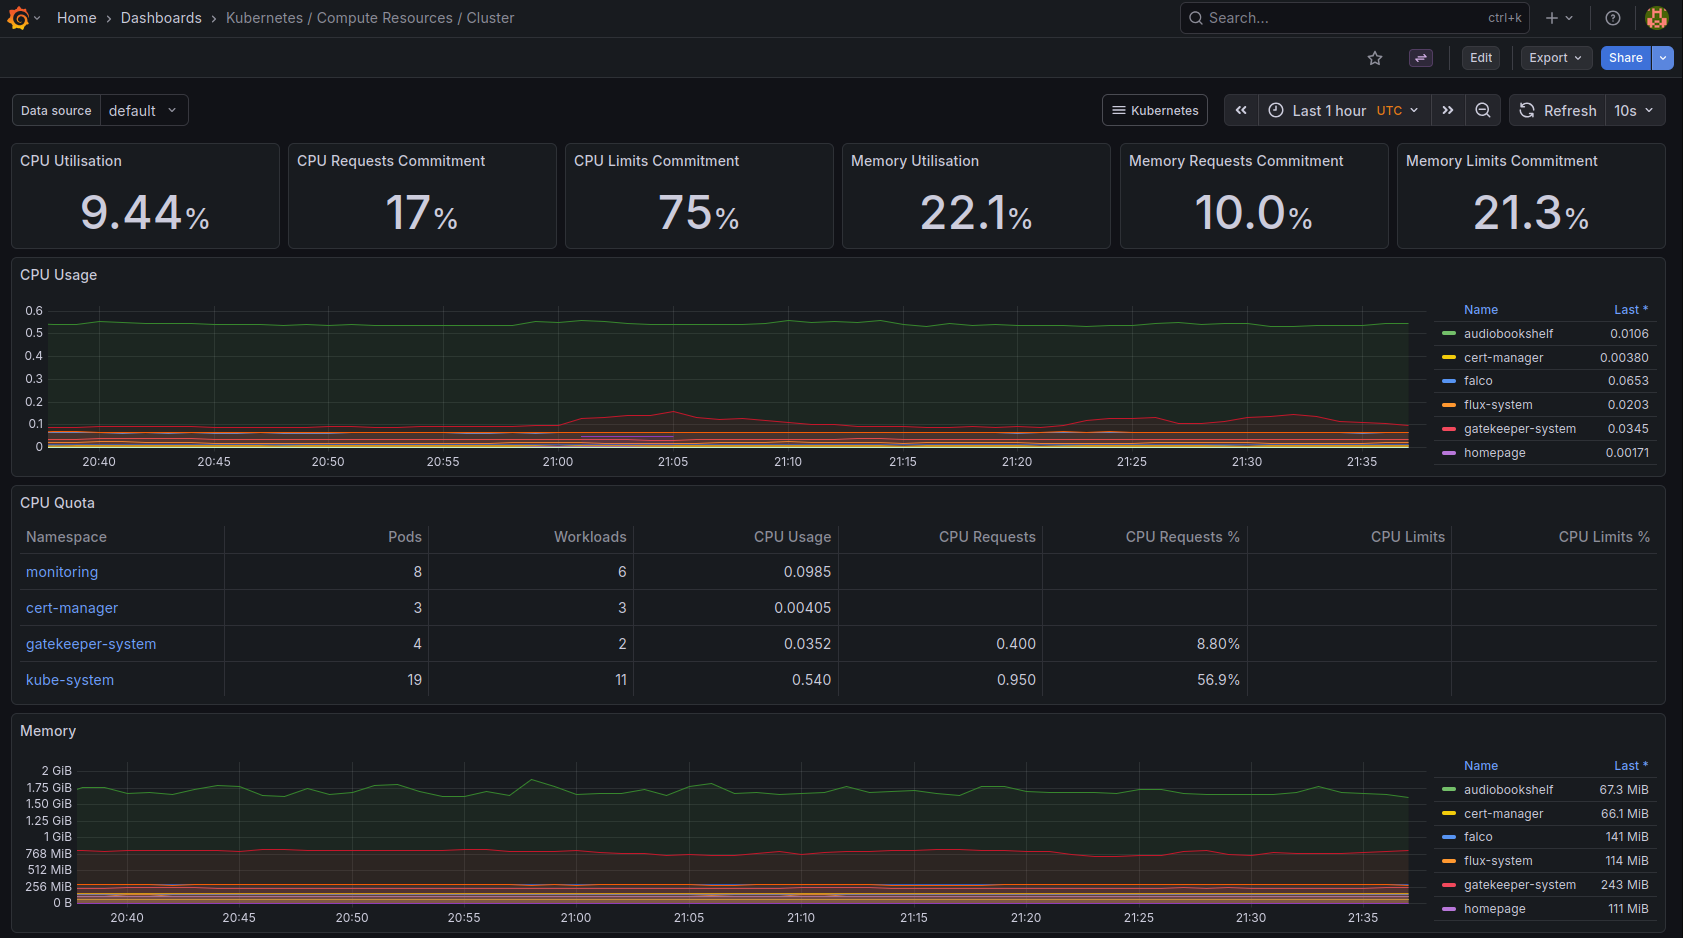
Task: Focus the Search field
Action: tap(1355, 18)
